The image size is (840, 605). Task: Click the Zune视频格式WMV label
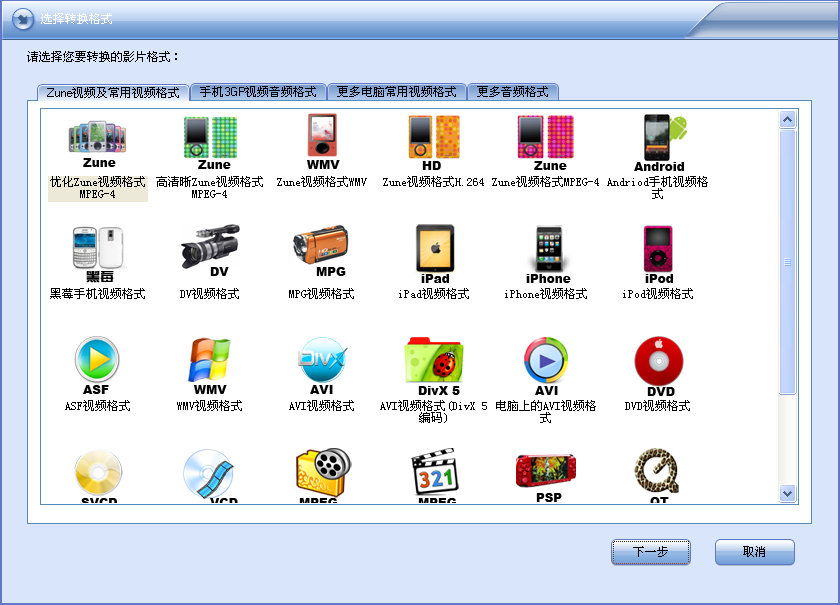321,182
